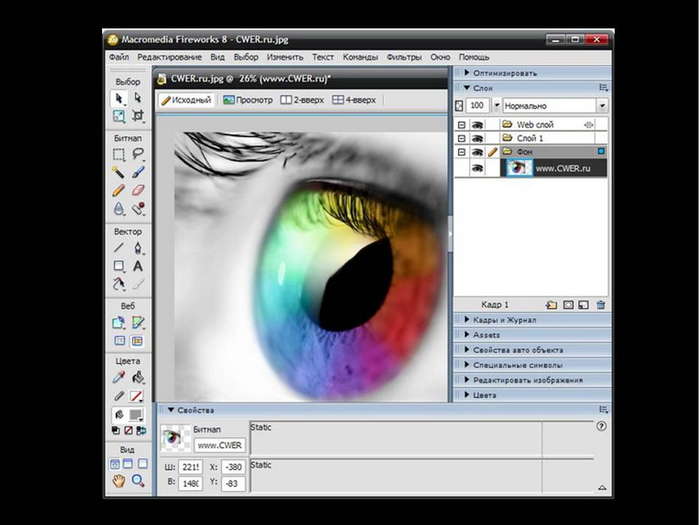Select the Knife tool

[138, 284]
